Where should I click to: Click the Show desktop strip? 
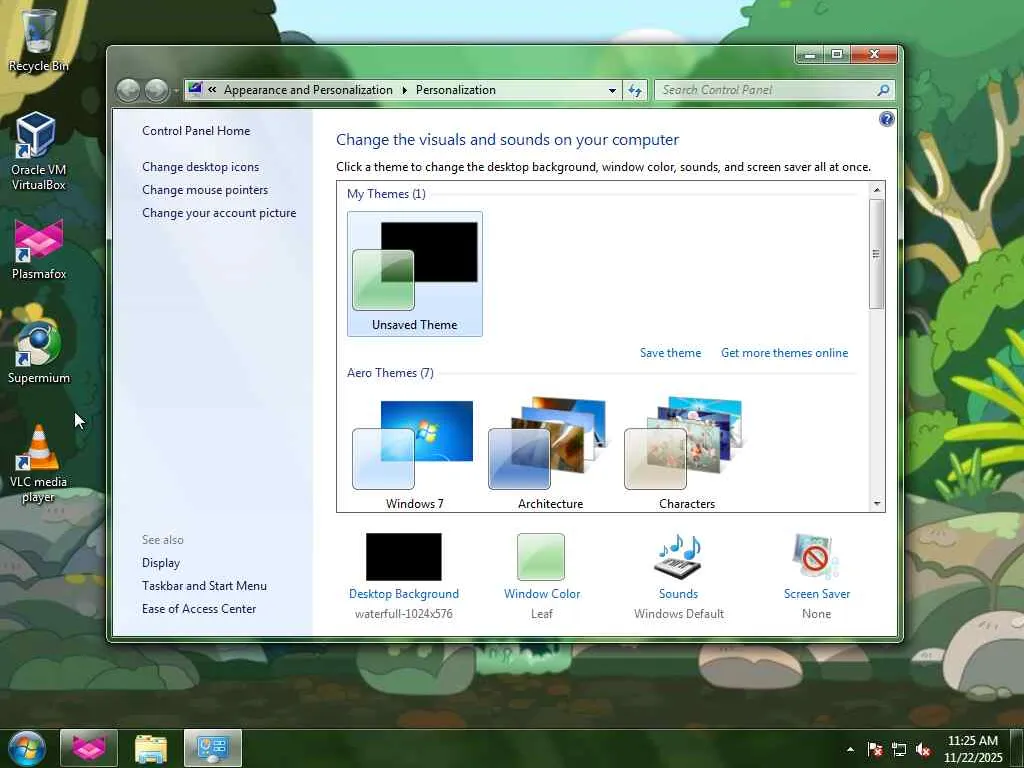tap(1017, 748)
